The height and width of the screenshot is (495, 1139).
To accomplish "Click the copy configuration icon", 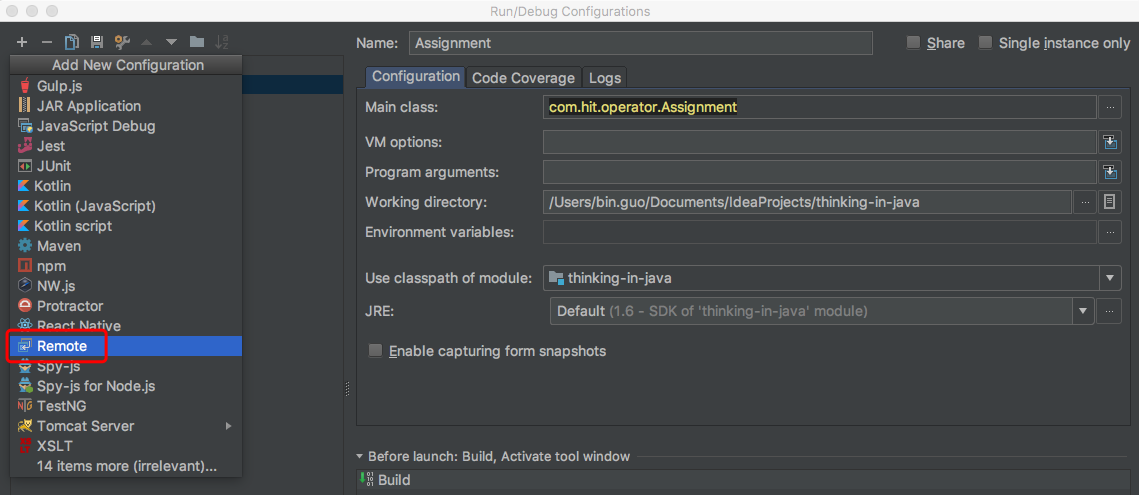I will [x=72, y=42].
